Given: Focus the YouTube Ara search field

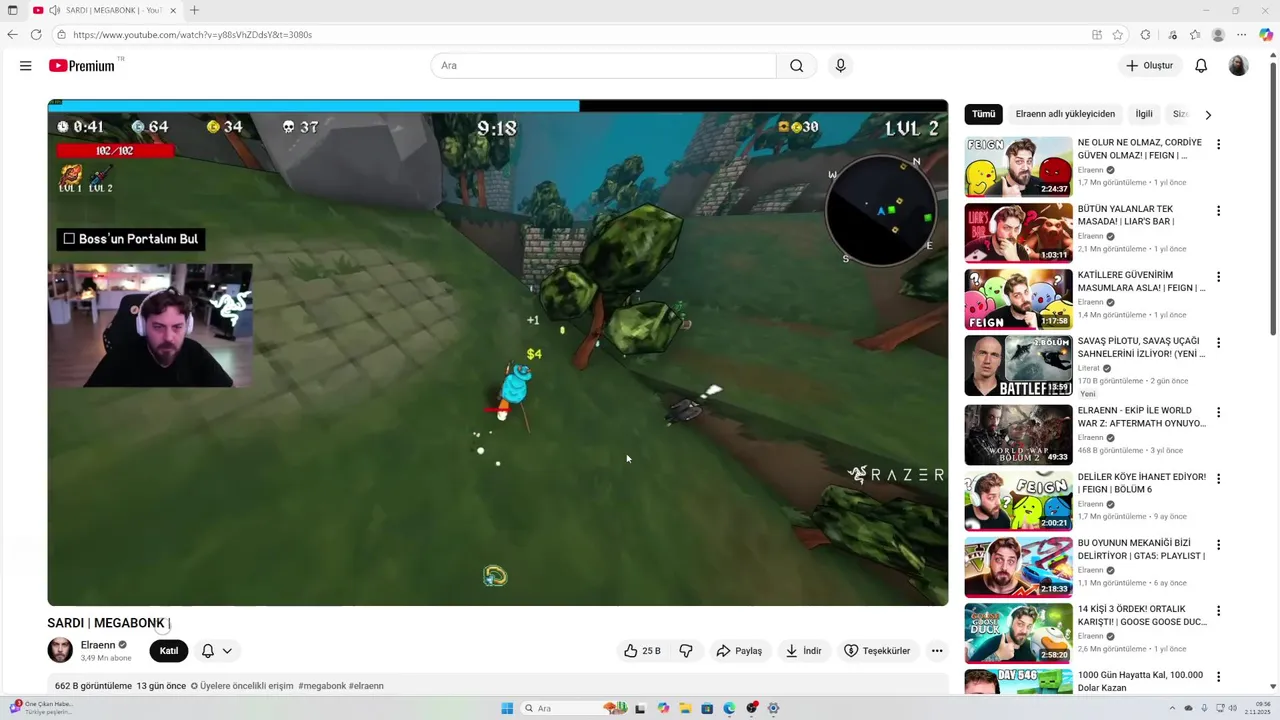Looking at the screenshot, I should click(604, 66).
